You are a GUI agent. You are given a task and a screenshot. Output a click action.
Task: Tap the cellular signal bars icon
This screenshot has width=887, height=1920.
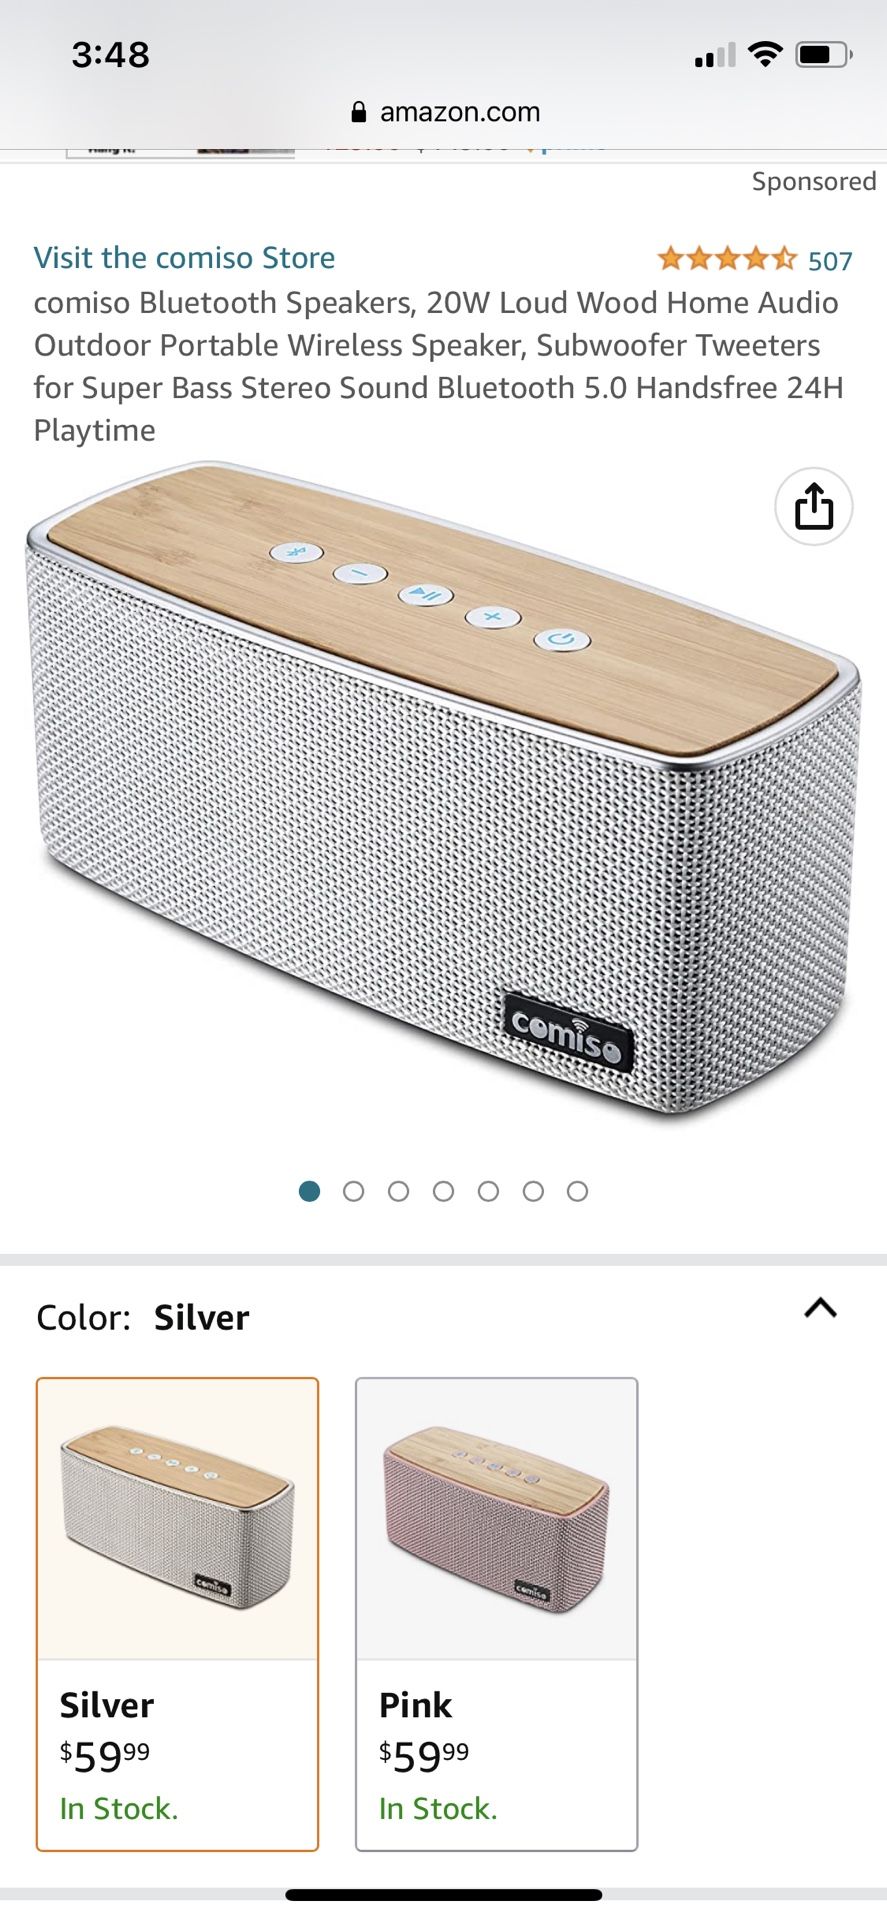pyautogui.click(x=715, y=55)
